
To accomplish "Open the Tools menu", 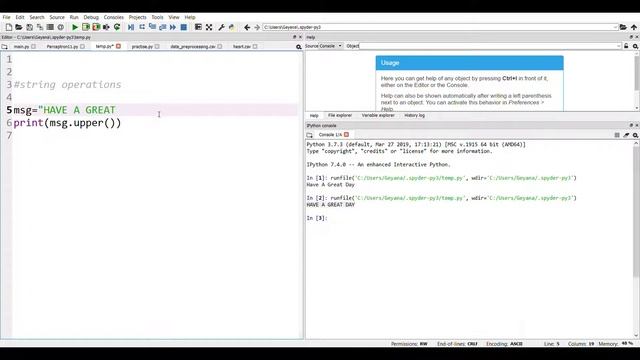I will 157,17.
